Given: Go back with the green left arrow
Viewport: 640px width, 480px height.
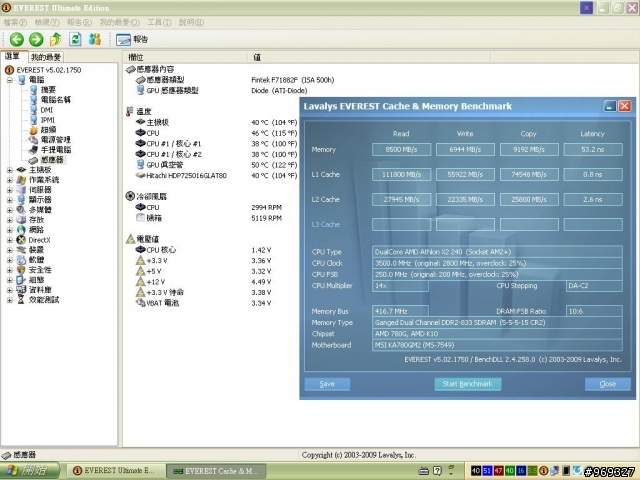Looking at the screenshot, I should [17, 39].
